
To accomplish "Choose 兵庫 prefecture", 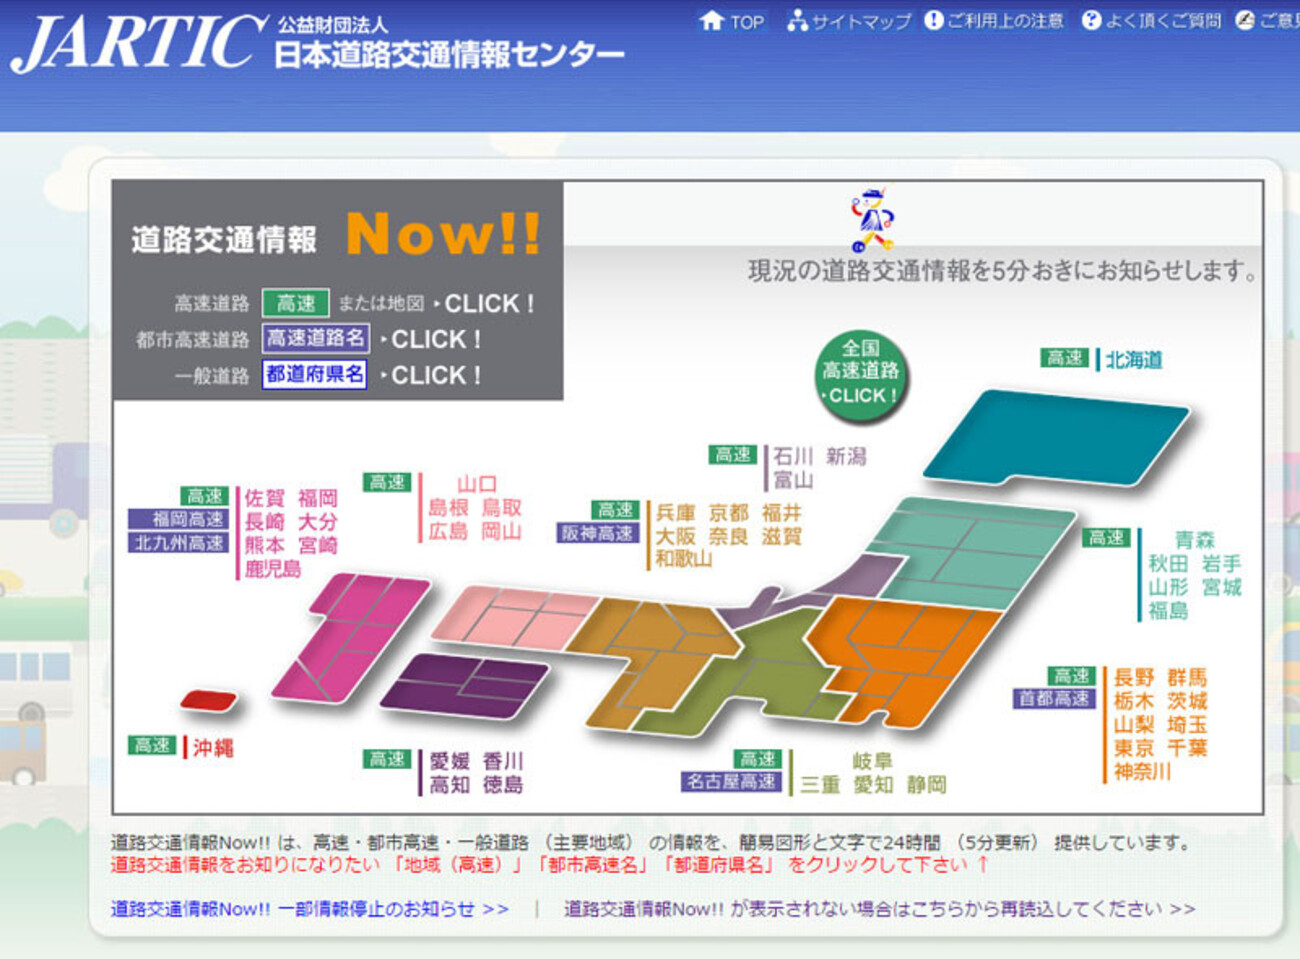I will tap(676, 513).
